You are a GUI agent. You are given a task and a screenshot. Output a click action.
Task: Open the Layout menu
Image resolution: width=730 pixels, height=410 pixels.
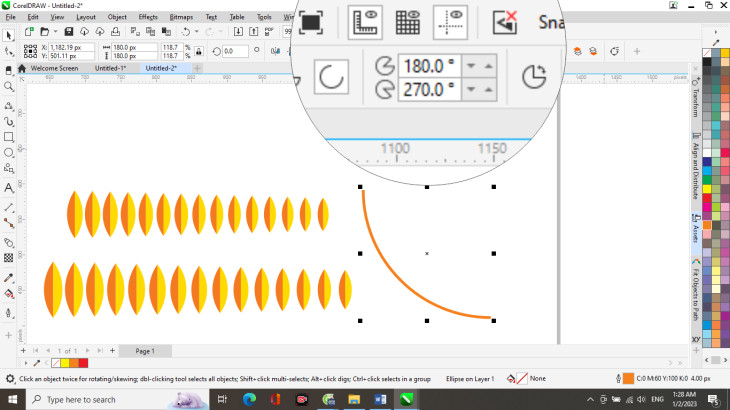86,17
